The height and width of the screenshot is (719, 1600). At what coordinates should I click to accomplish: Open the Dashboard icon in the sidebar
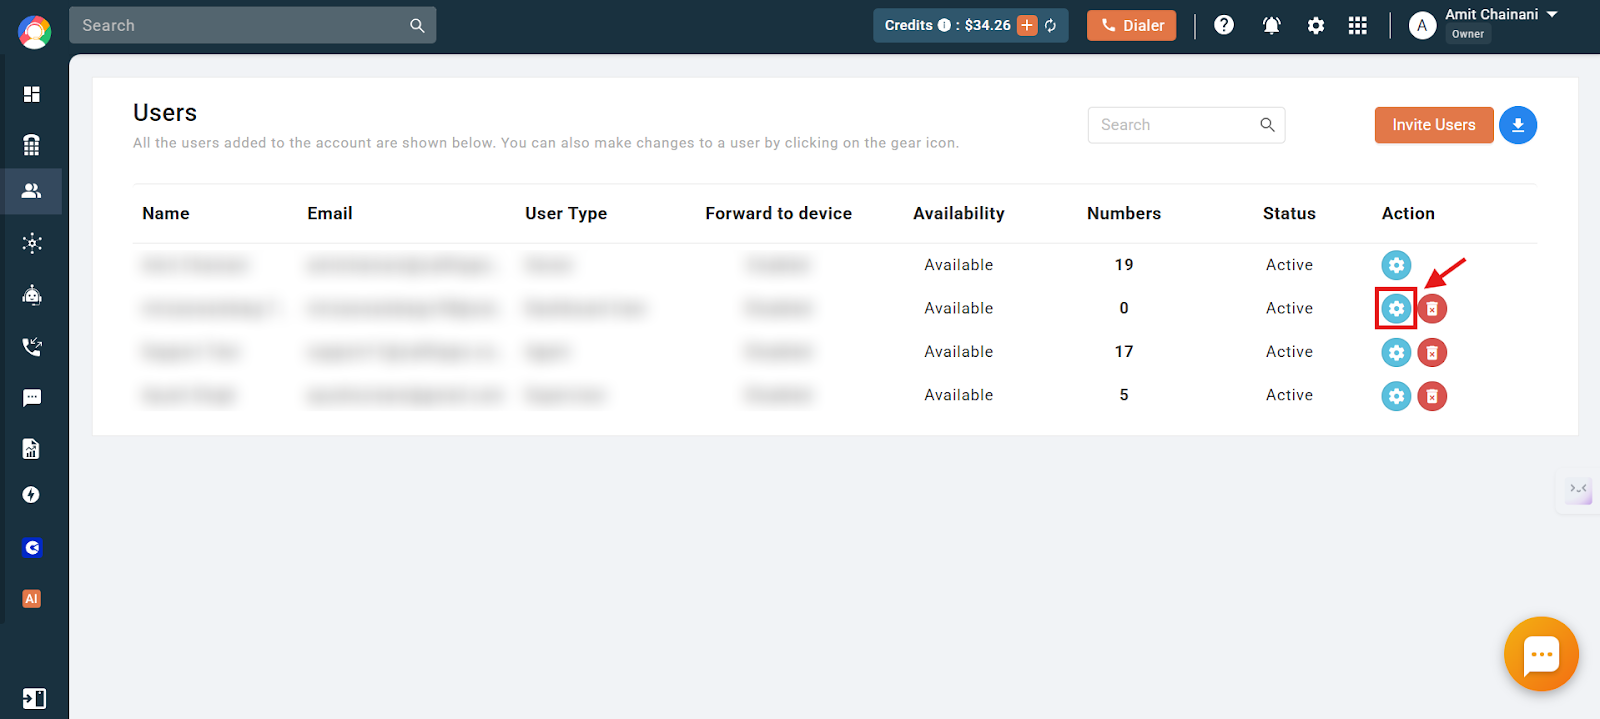click(x=32, y=94)
